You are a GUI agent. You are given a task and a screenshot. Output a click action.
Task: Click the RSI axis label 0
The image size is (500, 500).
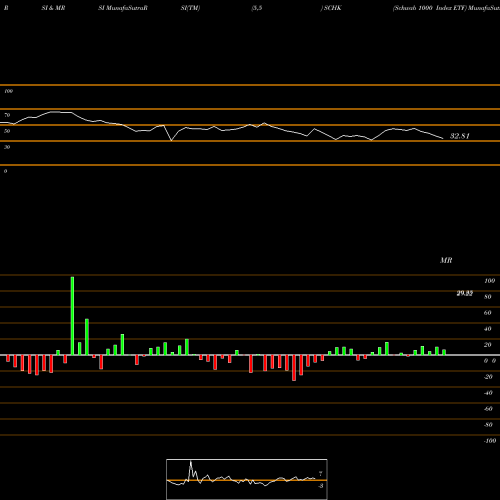(5, 171)
